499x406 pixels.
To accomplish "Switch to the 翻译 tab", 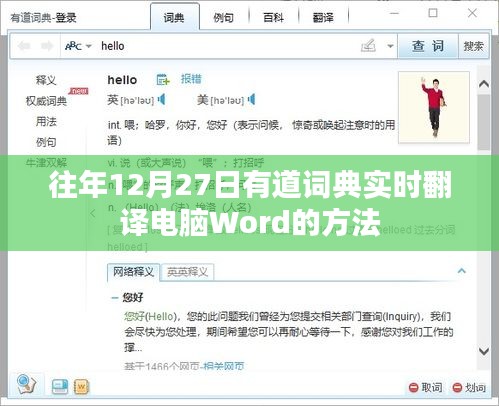I will coord(323,17).
